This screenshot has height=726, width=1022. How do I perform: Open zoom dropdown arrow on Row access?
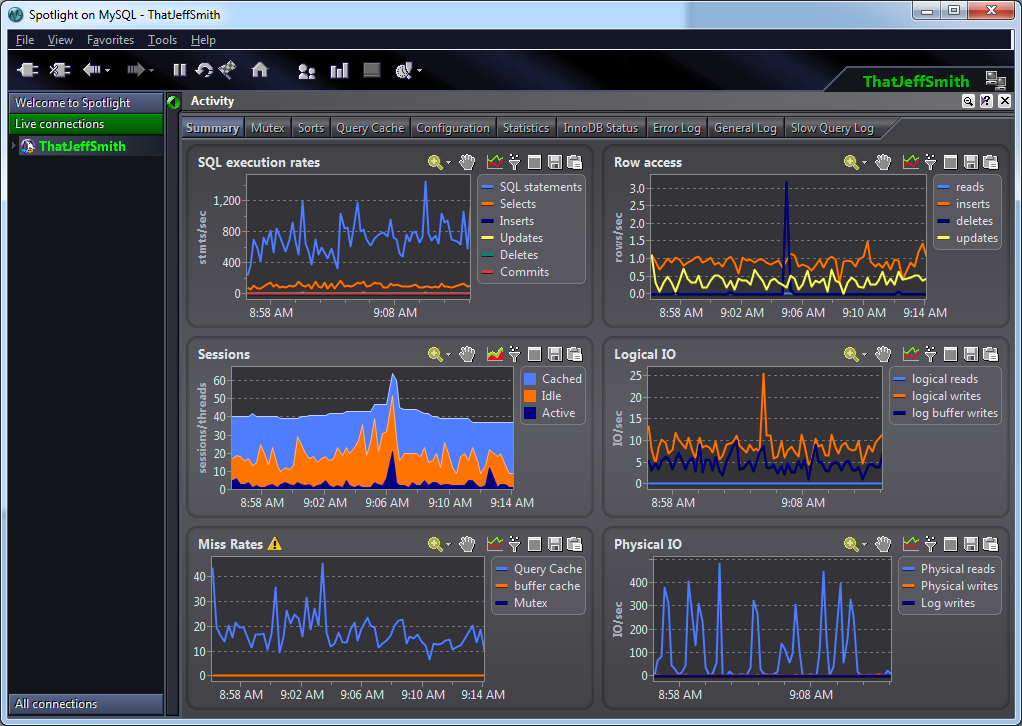coord(864,163)
